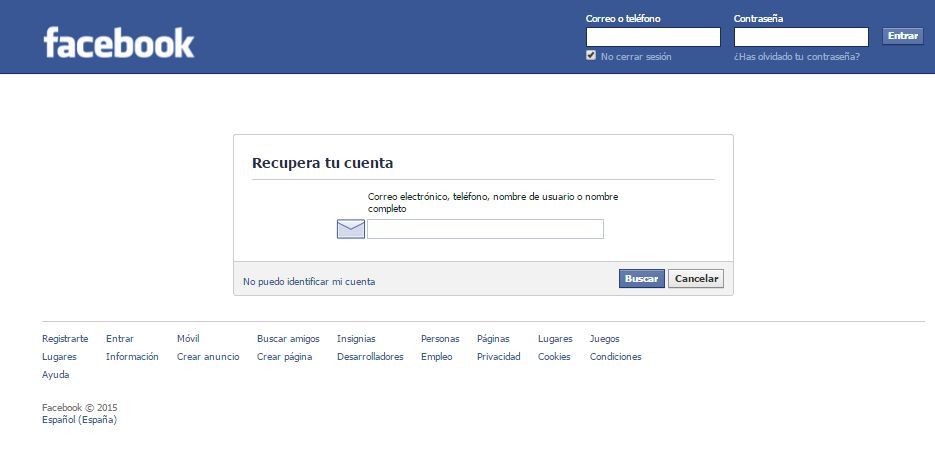Open the Entrar footer link
This screenshot has height=461, width=935.
(x=120, y=339)
